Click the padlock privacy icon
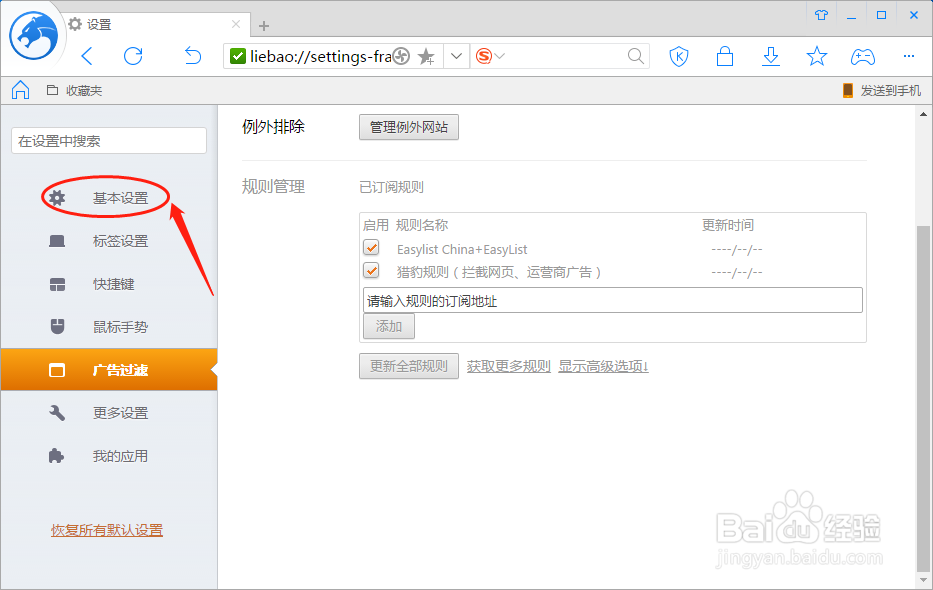This screenshot has width=933, height=590. tap(725, 57)
